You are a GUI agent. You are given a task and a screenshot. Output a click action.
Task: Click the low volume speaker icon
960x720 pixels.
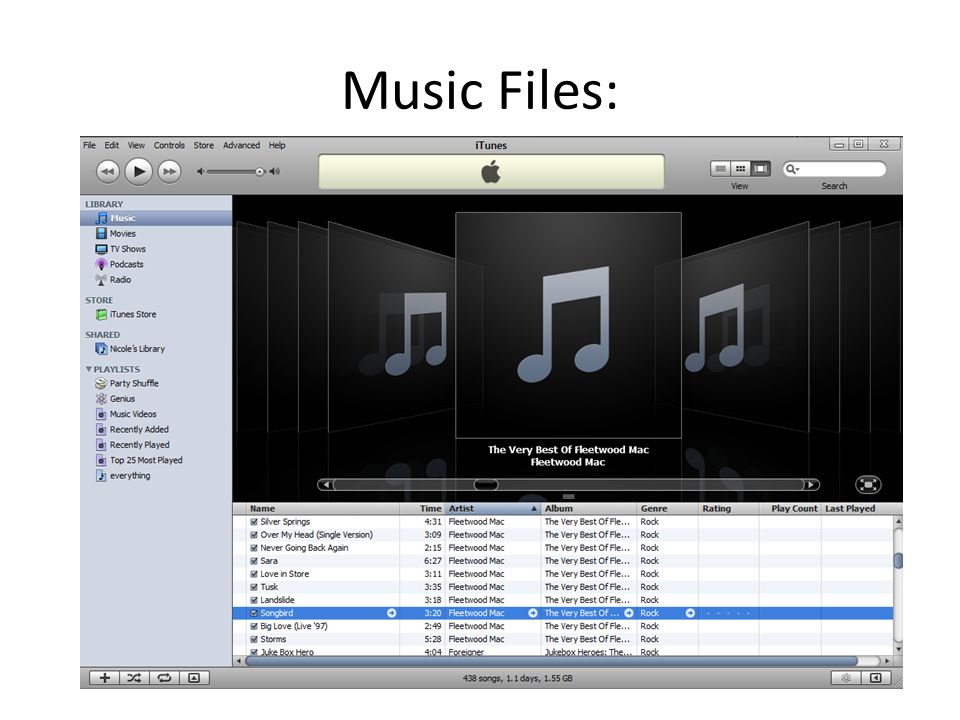200,172
